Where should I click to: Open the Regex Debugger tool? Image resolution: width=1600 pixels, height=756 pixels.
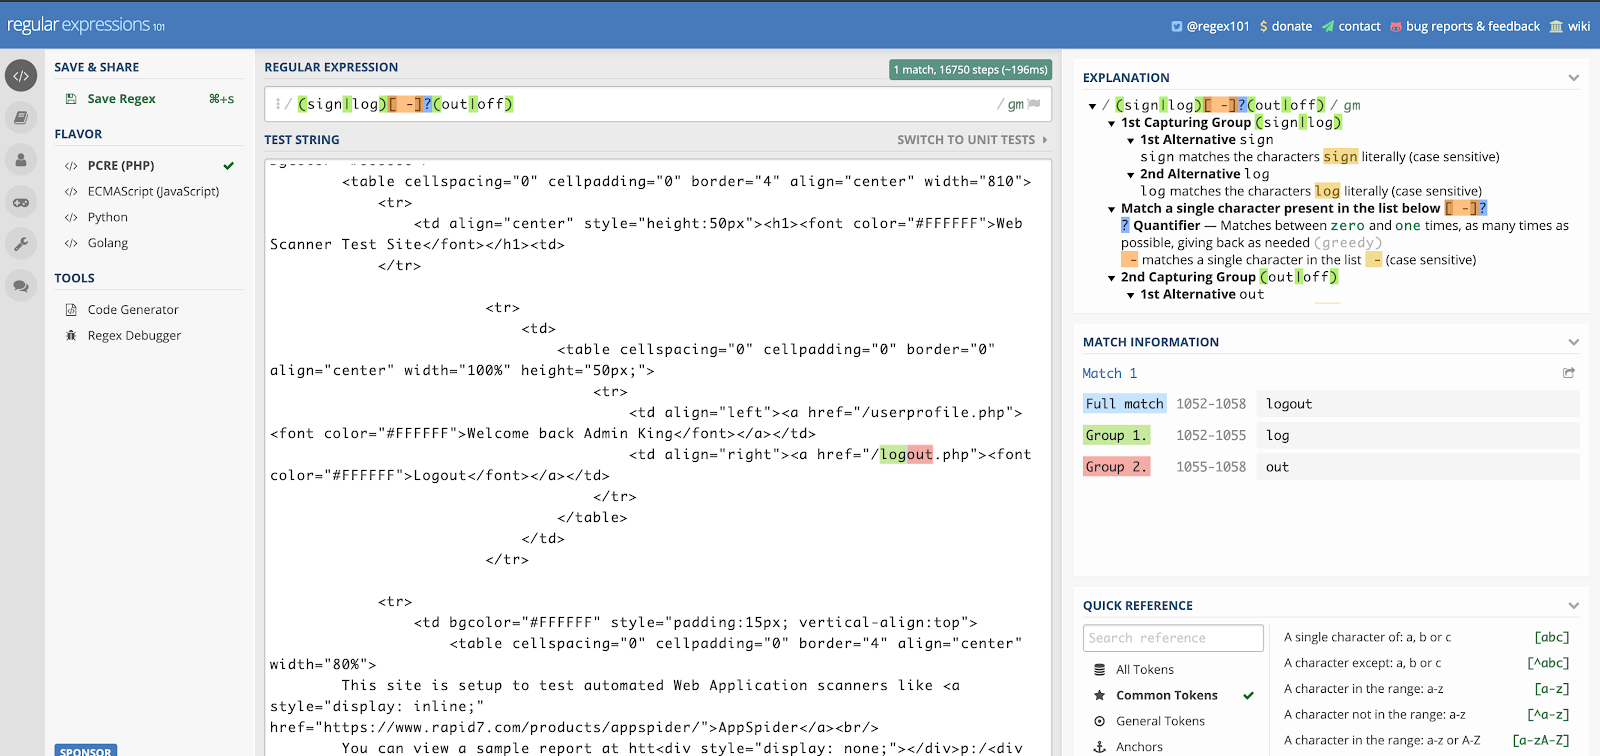134,336
